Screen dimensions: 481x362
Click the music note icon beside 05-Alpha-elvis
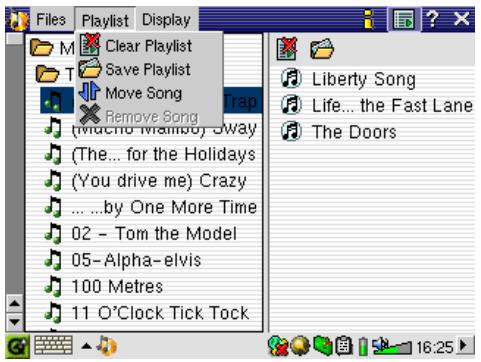pos(53,260)
